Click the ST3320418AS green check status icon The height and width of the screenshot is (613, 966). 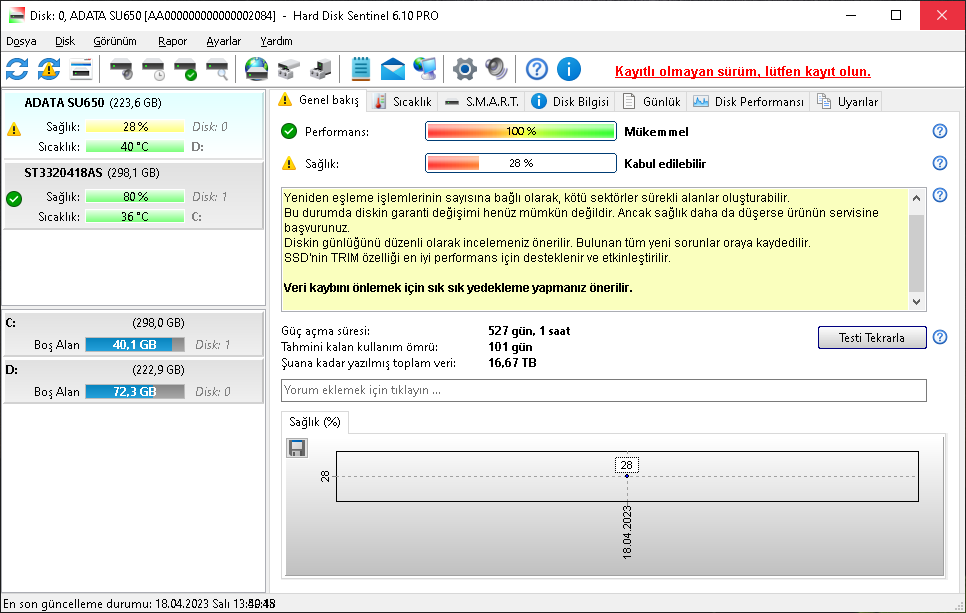click(14, 198)
